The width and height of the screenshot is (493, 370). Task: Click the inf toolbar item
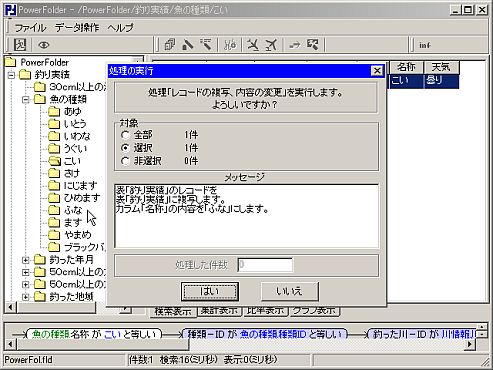(x=425, y=45)
